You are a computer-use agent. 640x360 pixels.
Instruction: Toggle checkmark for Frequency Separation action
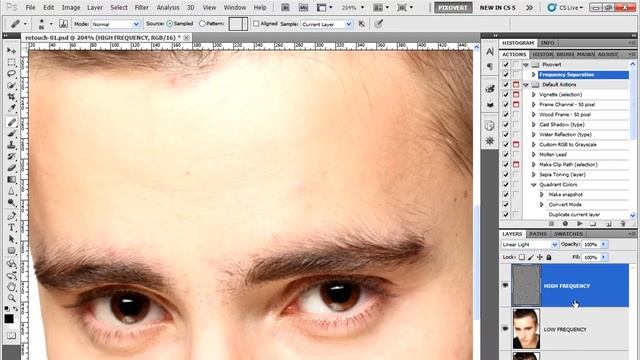coord(506,75)
